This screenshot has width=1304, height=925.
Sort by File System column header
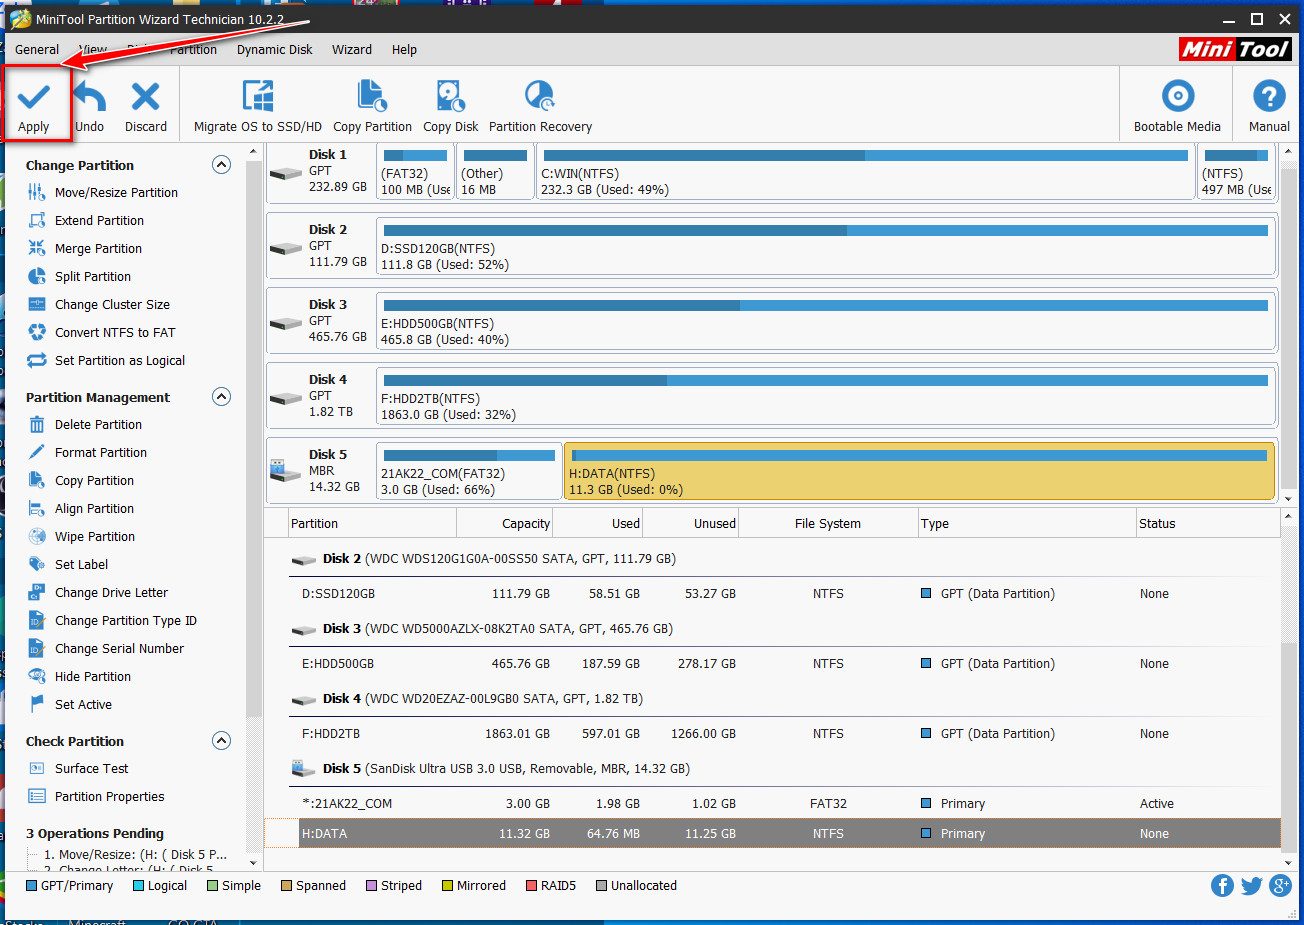[x=827, y=523]
